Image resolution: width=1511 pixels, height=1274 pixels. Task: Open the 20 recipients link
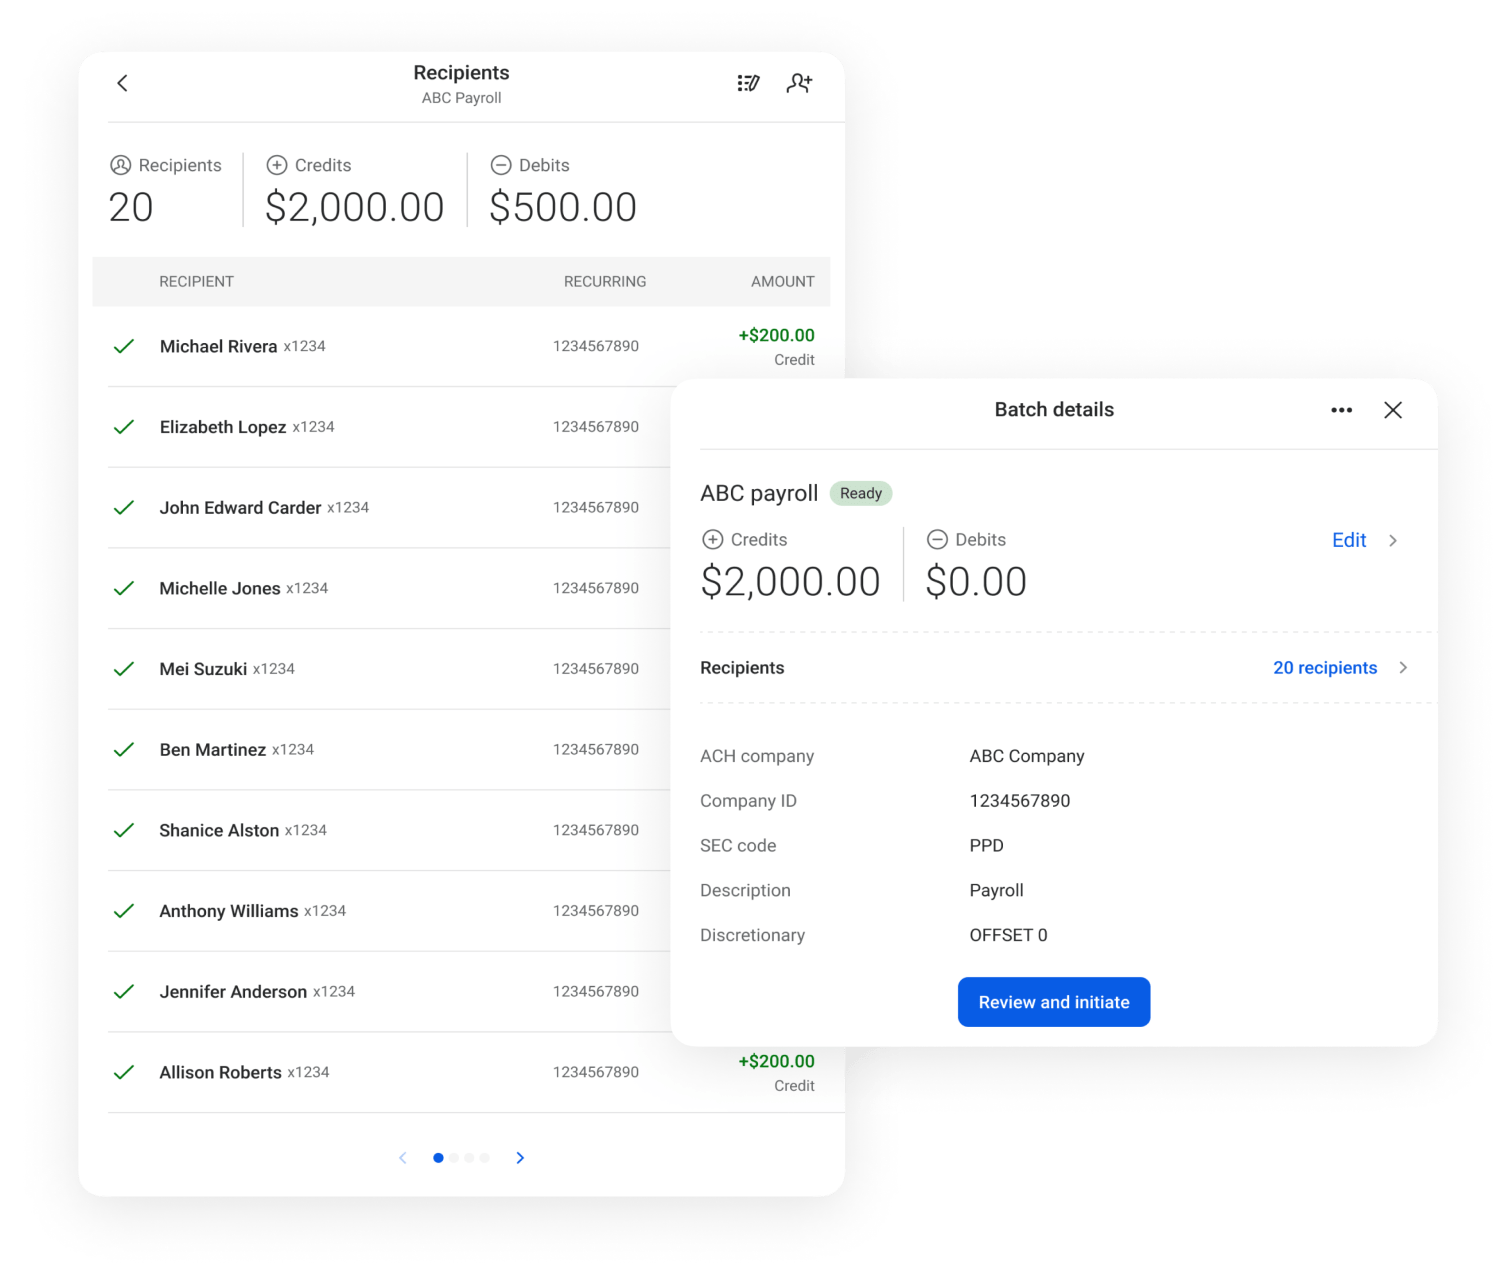(1324, 667)
